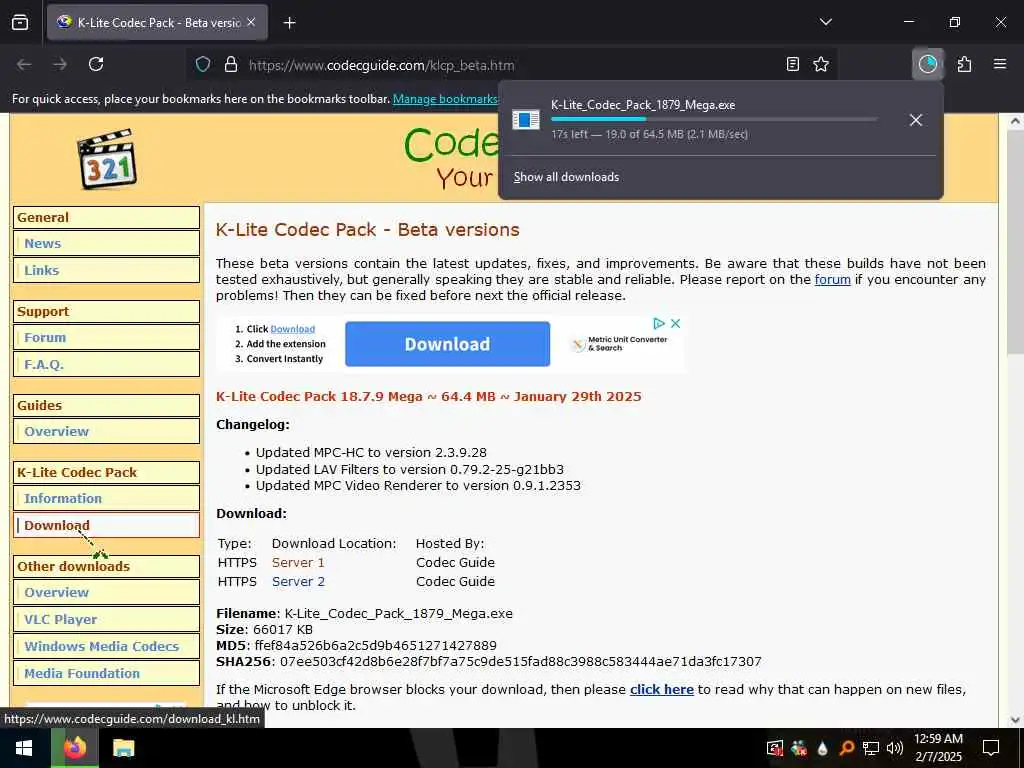Open Media Foundation sidebar item

(x=106, y=673)
